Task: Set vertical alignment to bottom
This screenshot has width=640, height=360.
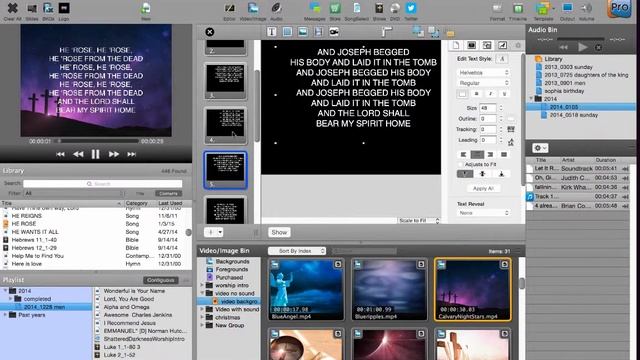Action: (x=501, y=174)
